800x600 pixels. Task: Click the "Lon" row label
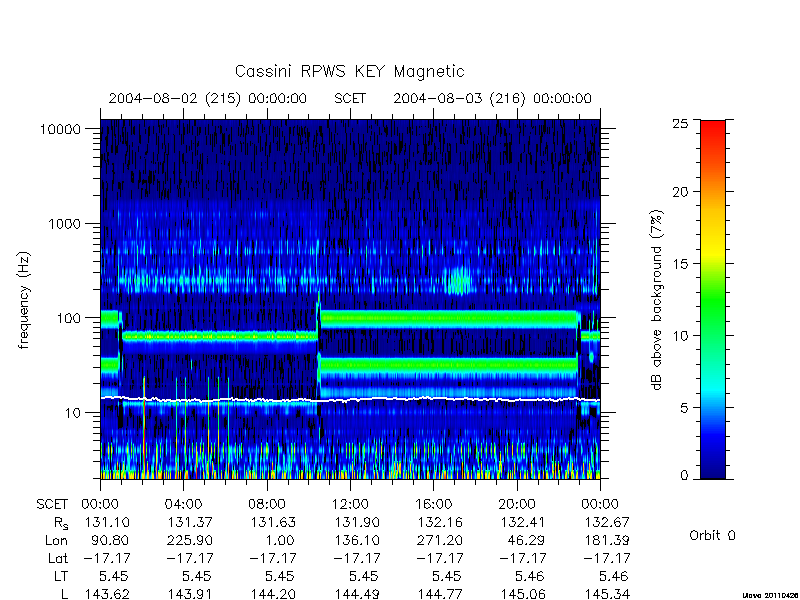57,540
